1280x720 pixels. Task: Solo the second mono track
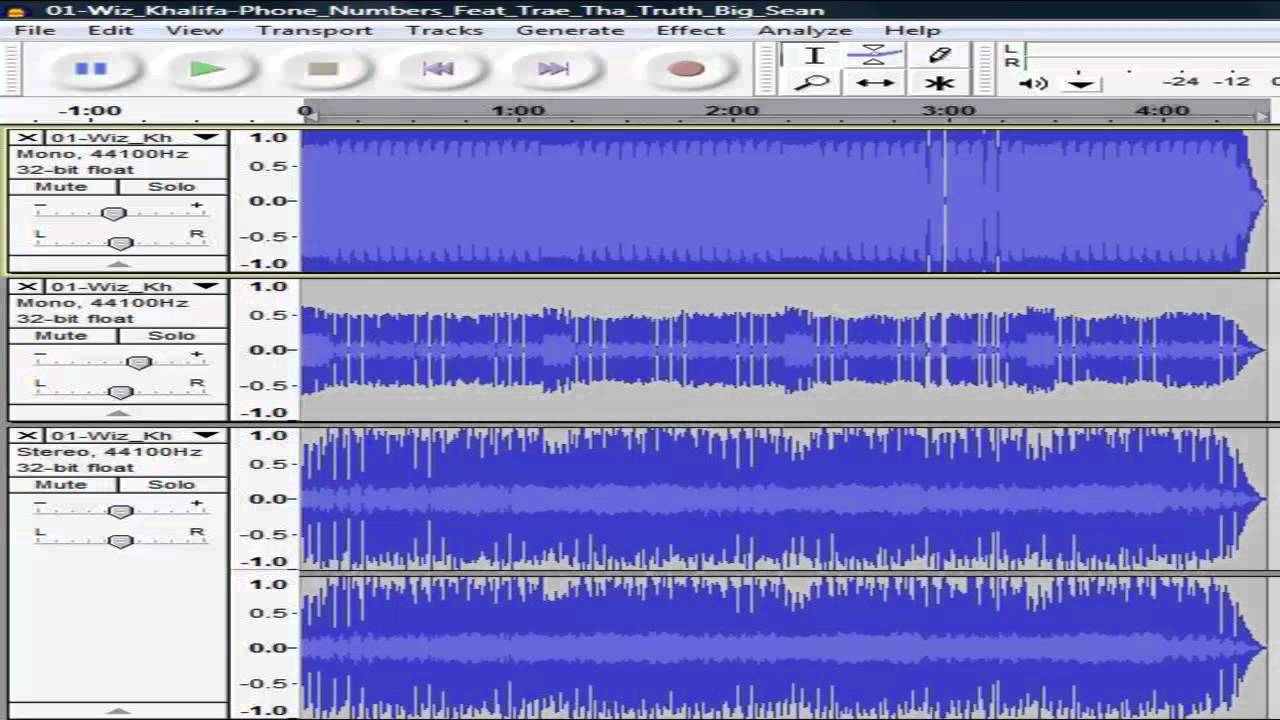171,336
